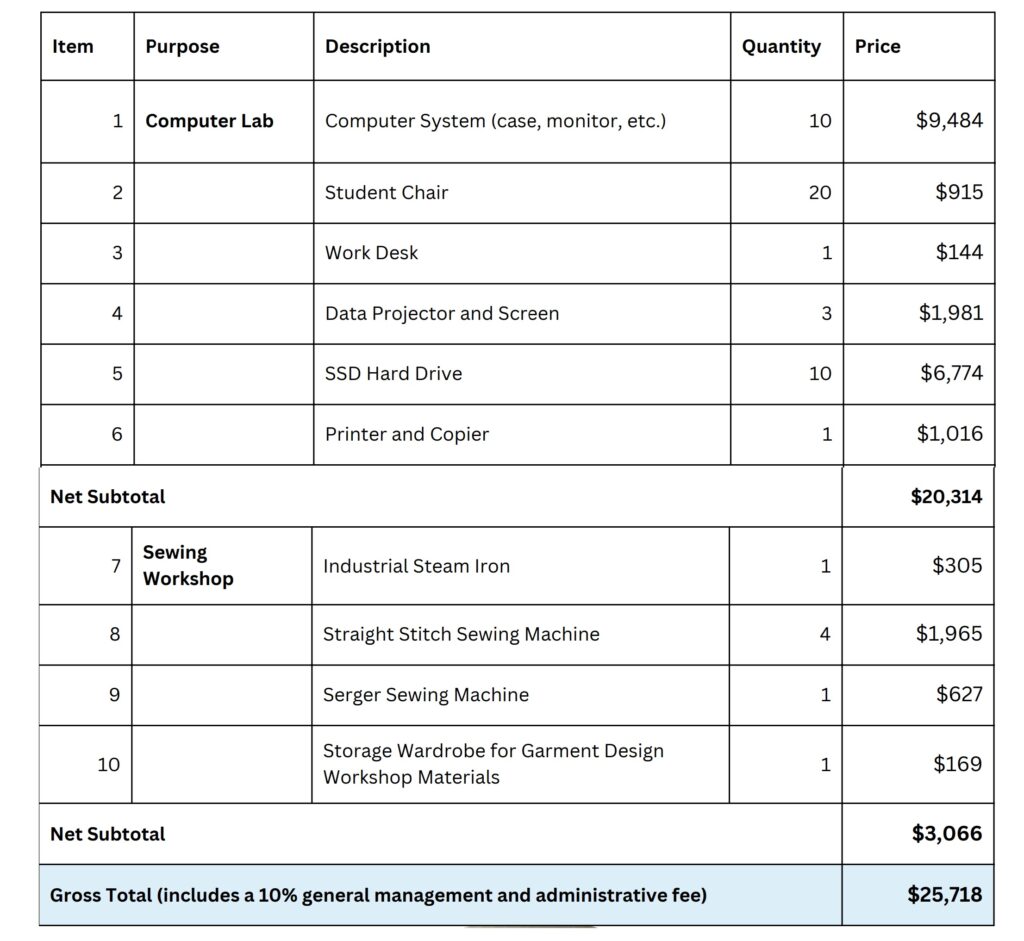The height and width of the screenshot is (941, 1024).
Task: Click the SSD Hard Drive price $6,774
Action: coord(952,373)
